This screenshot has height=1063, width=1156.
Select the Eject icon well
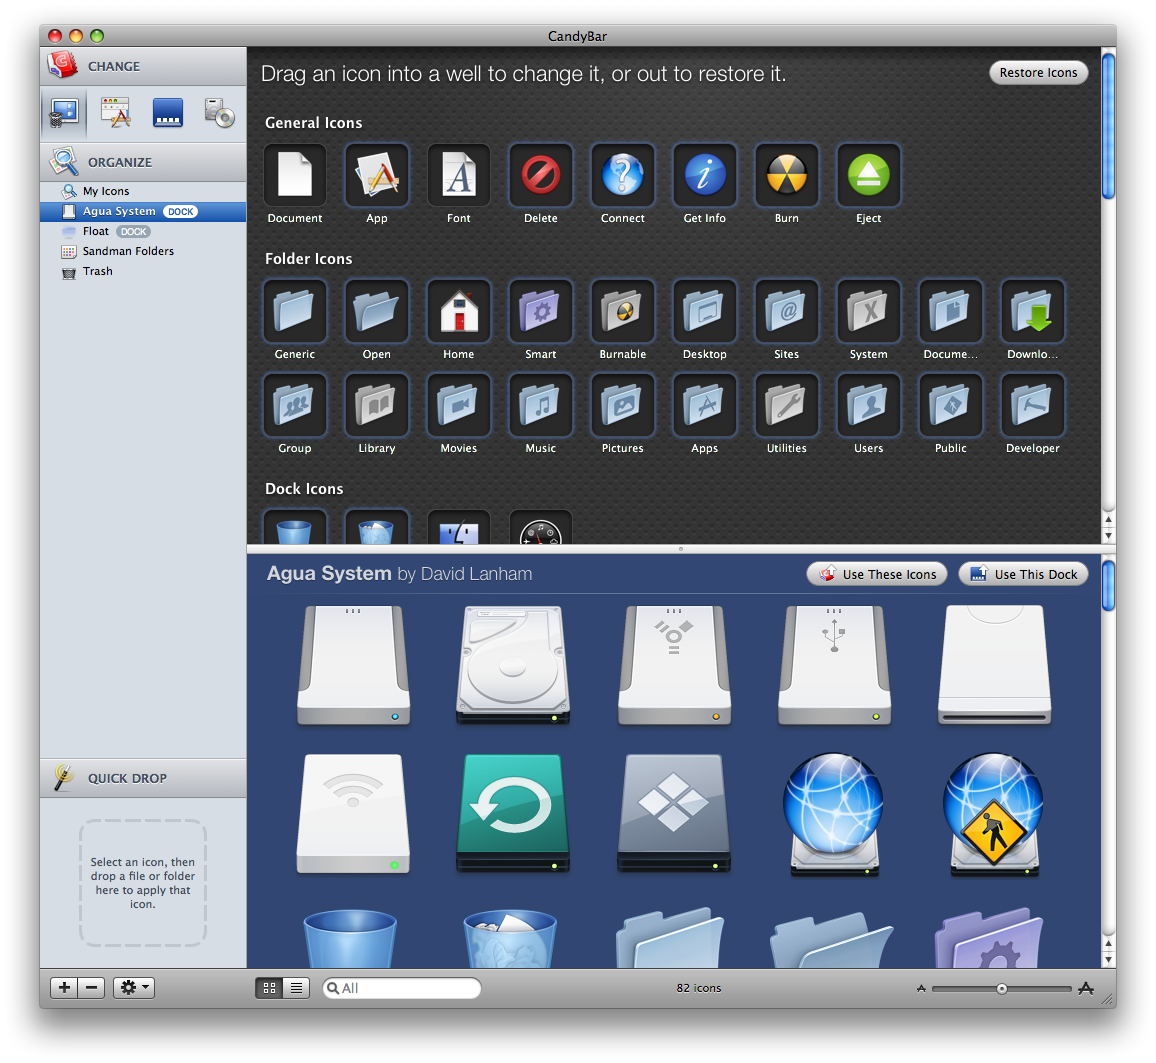click(x=868, y=176)
